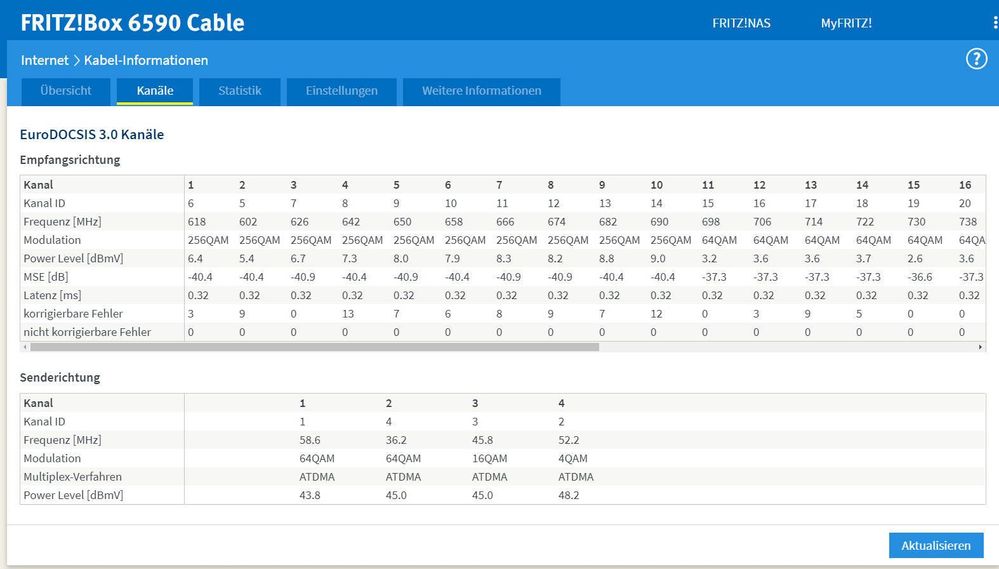Click the MSE value -36.6
Image resolution: width=999 pixels, height=569 pixels.
(920, 277)
